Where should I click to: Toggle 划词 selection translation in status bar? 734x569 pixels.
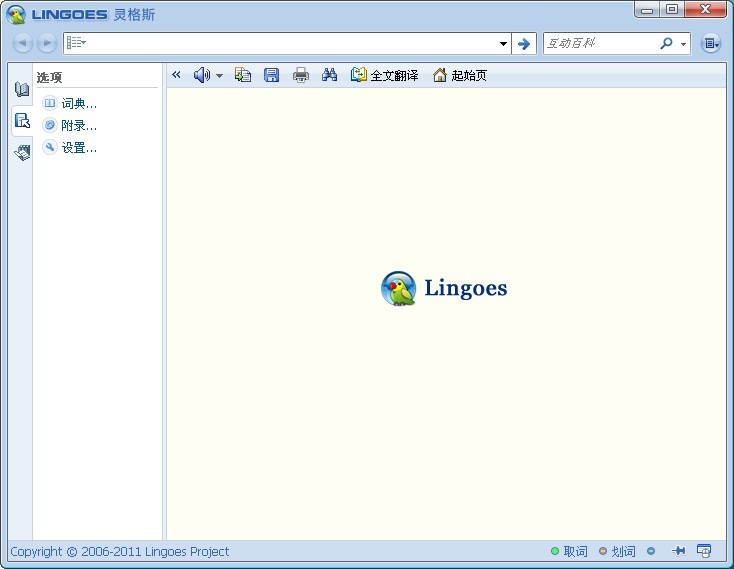pos(617,551)
